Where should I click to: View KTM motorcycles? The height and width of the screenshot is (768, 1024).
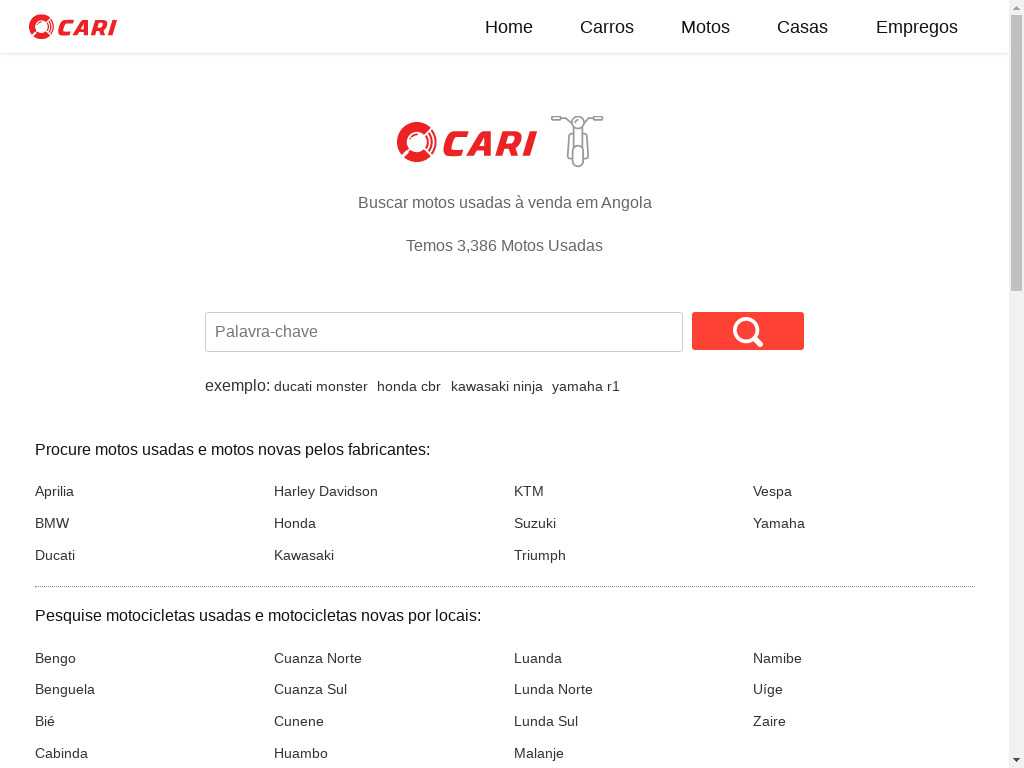[x=528, y=491]
